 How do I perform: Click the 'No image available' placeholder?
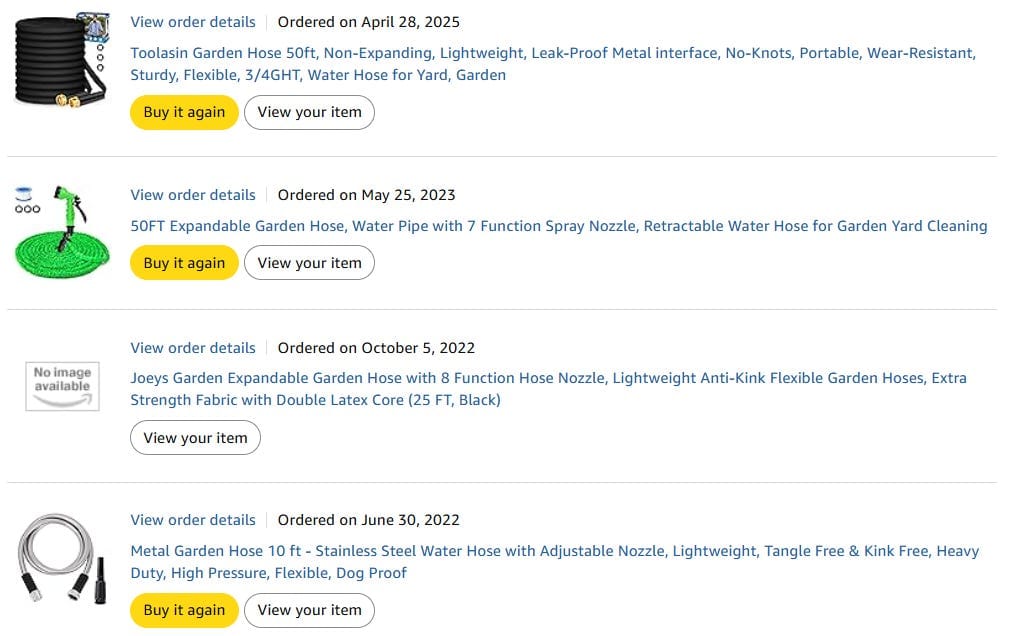pos(63,386)
